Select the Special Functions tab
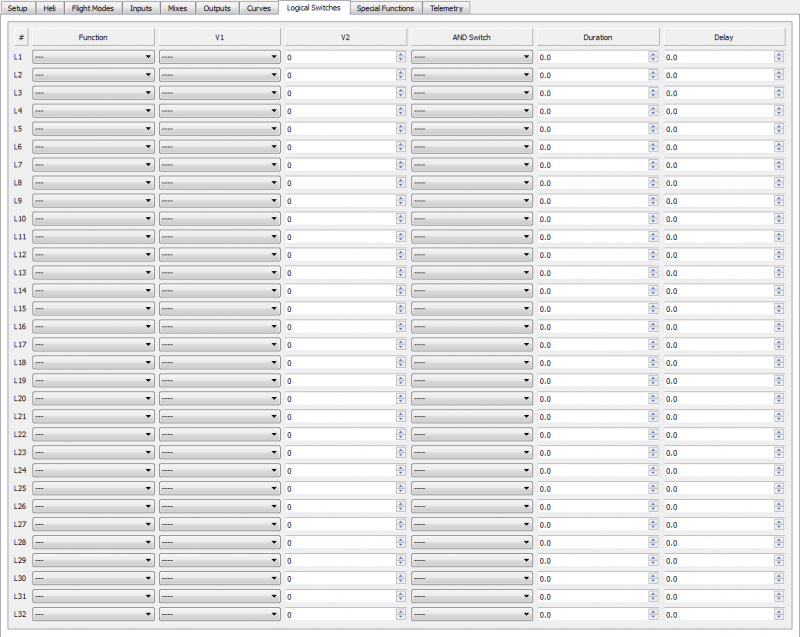Viewport: 800px width, 637px height. pyautogui.click(x=385, y=8)
